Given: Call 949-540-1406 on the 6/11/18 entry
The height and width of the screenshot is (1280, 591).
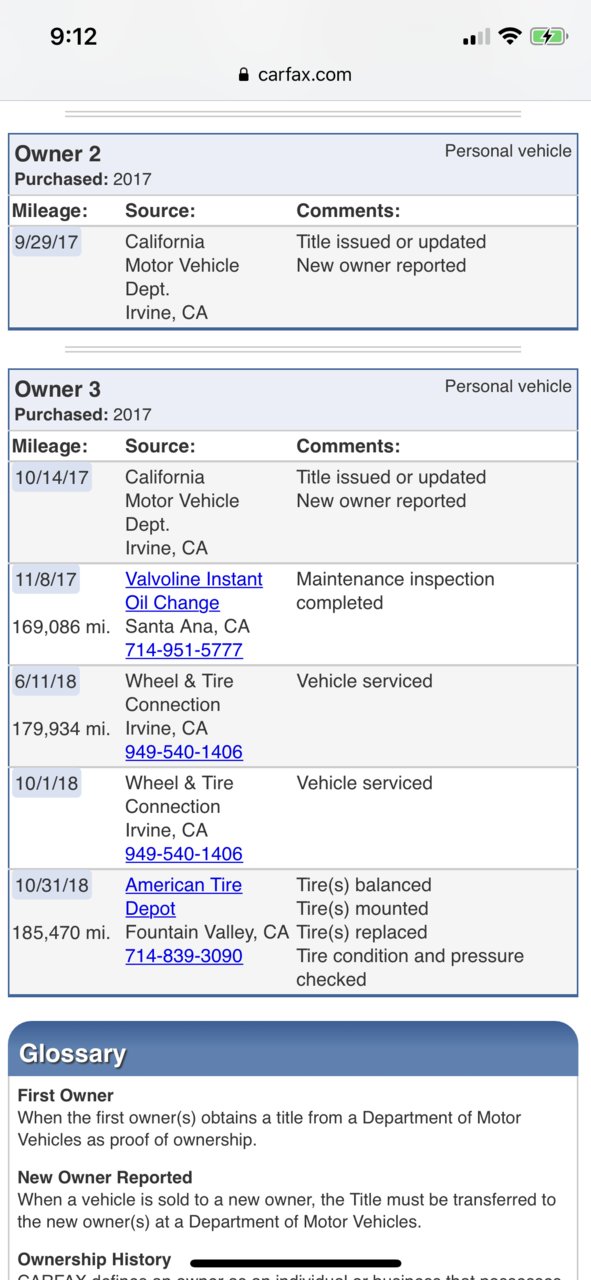Looking at the screenshot, I should pyautogui.click(x=184, y=752).
